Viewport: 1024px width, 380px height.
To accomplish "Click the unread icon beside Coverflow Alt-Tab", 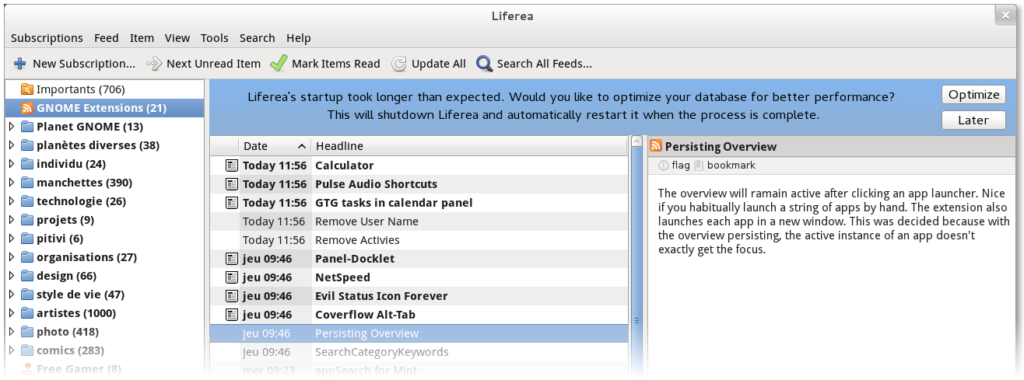I will click(x=231, y=315).
